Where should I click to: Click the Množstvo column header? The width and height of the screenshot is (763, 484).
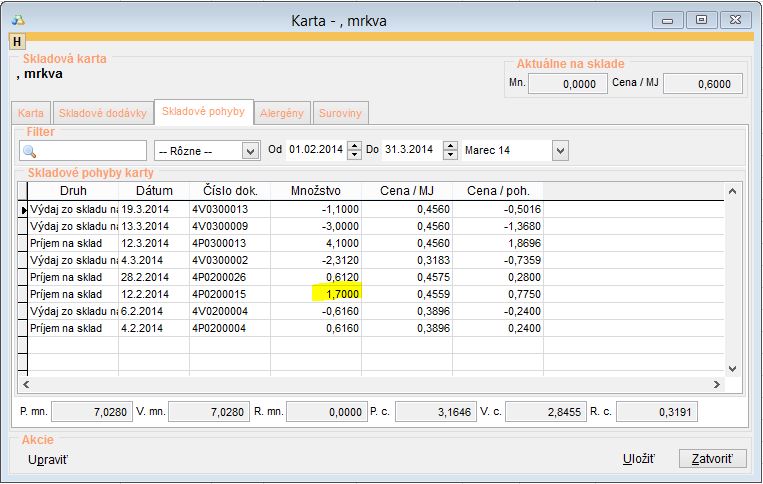[x=315, y=191]
